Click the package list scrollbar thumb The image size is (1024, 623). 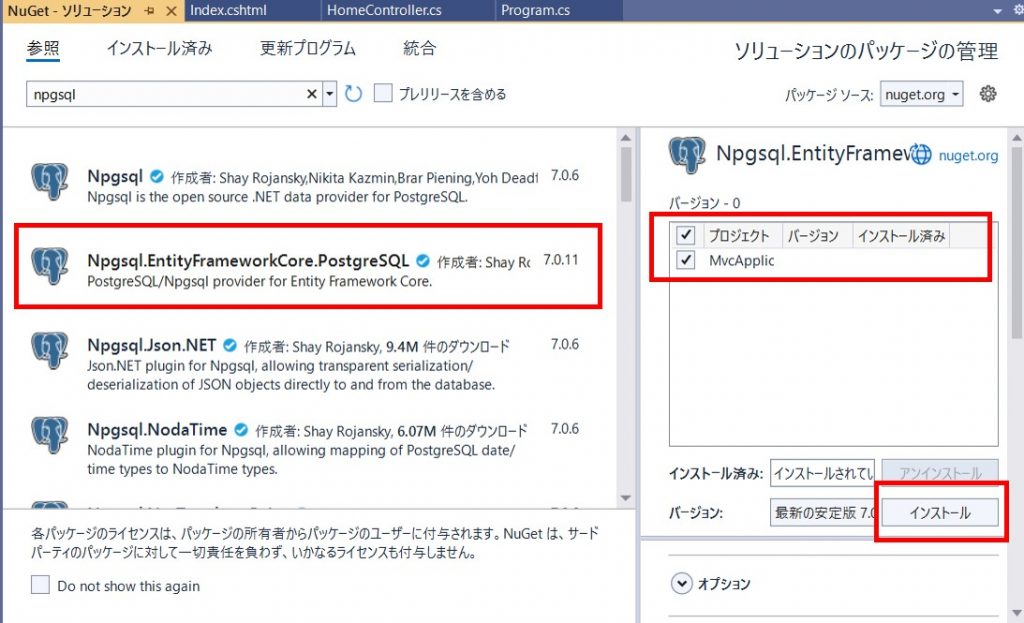tap(626, 174)
